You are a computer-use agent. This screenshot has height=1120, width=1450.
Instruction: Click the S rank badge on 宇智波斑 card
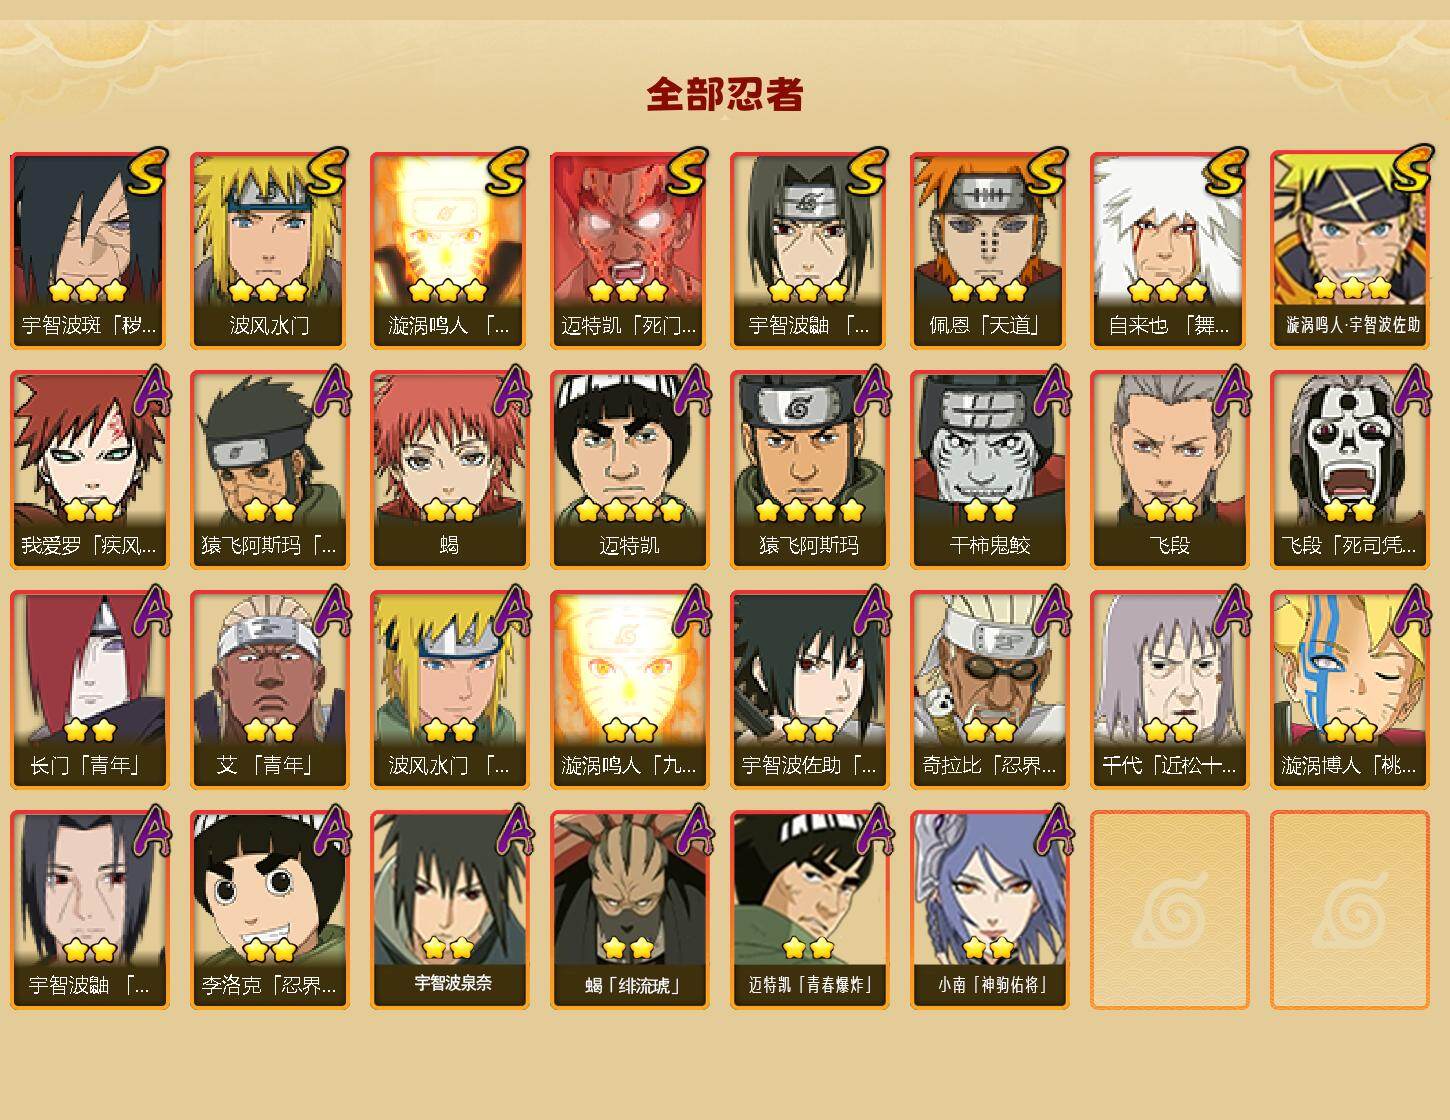click(147, 170)
